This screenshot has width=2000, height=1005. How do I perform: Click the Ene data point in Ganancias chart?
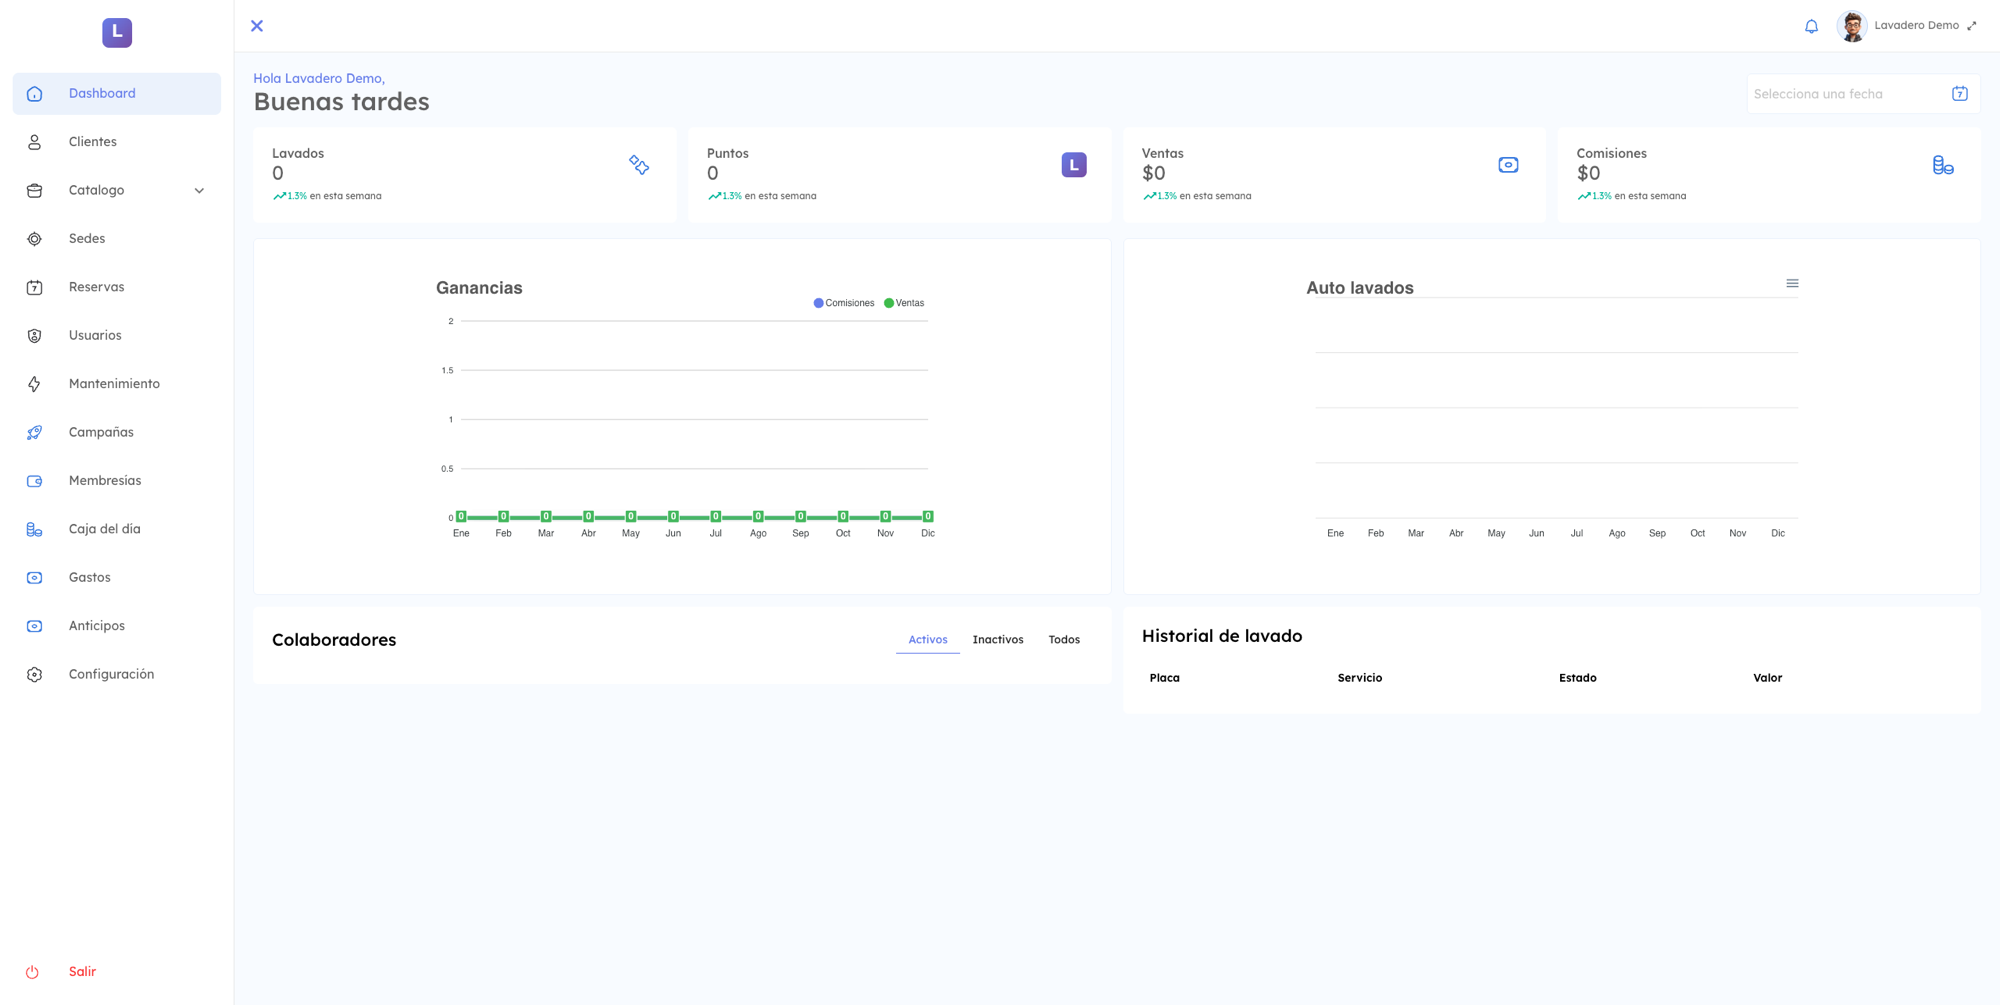click(x=461, y=517)
